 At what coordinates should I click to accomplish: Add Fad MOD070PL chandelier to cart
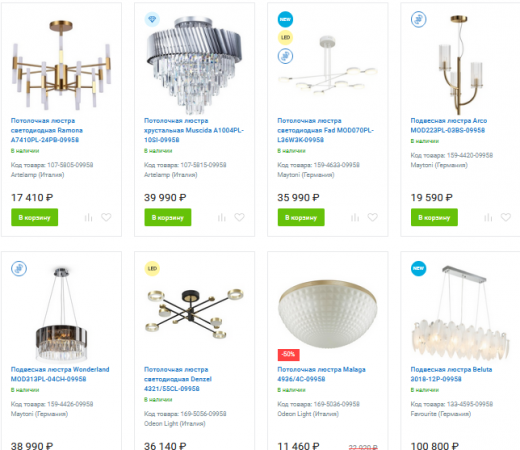[301, 217]
